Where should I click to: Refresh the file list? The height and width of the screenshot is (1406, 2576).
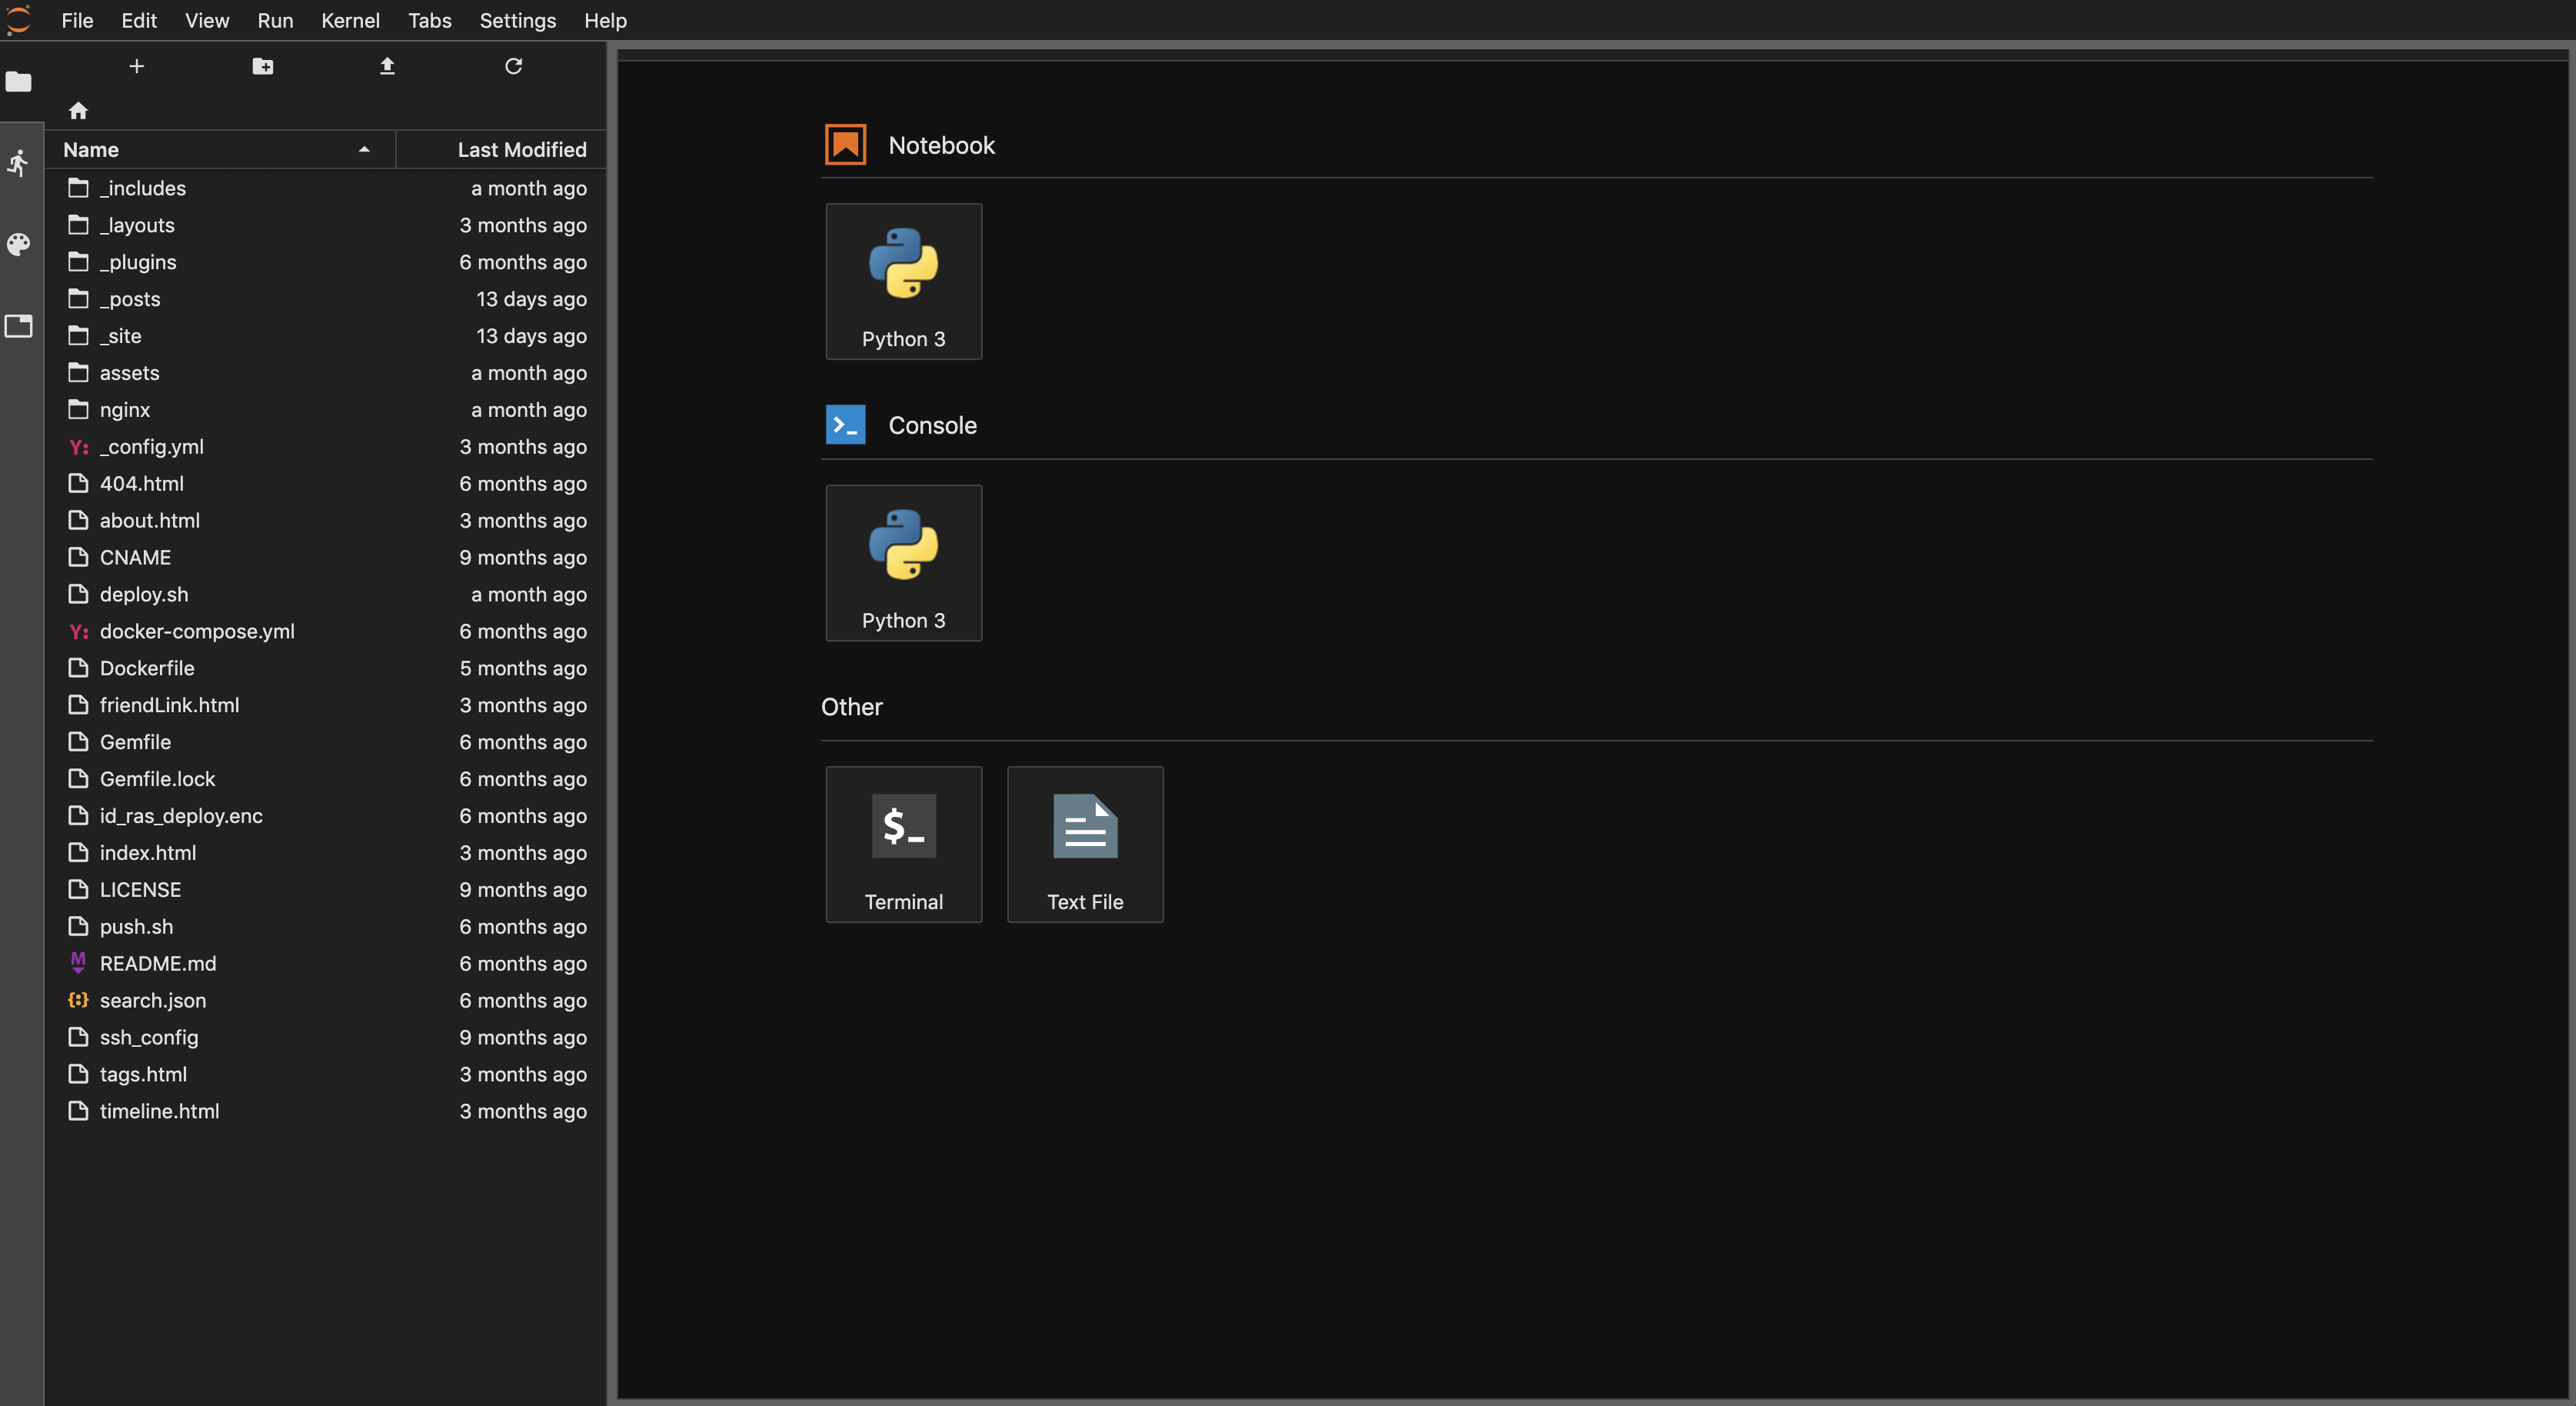[513, 66]
